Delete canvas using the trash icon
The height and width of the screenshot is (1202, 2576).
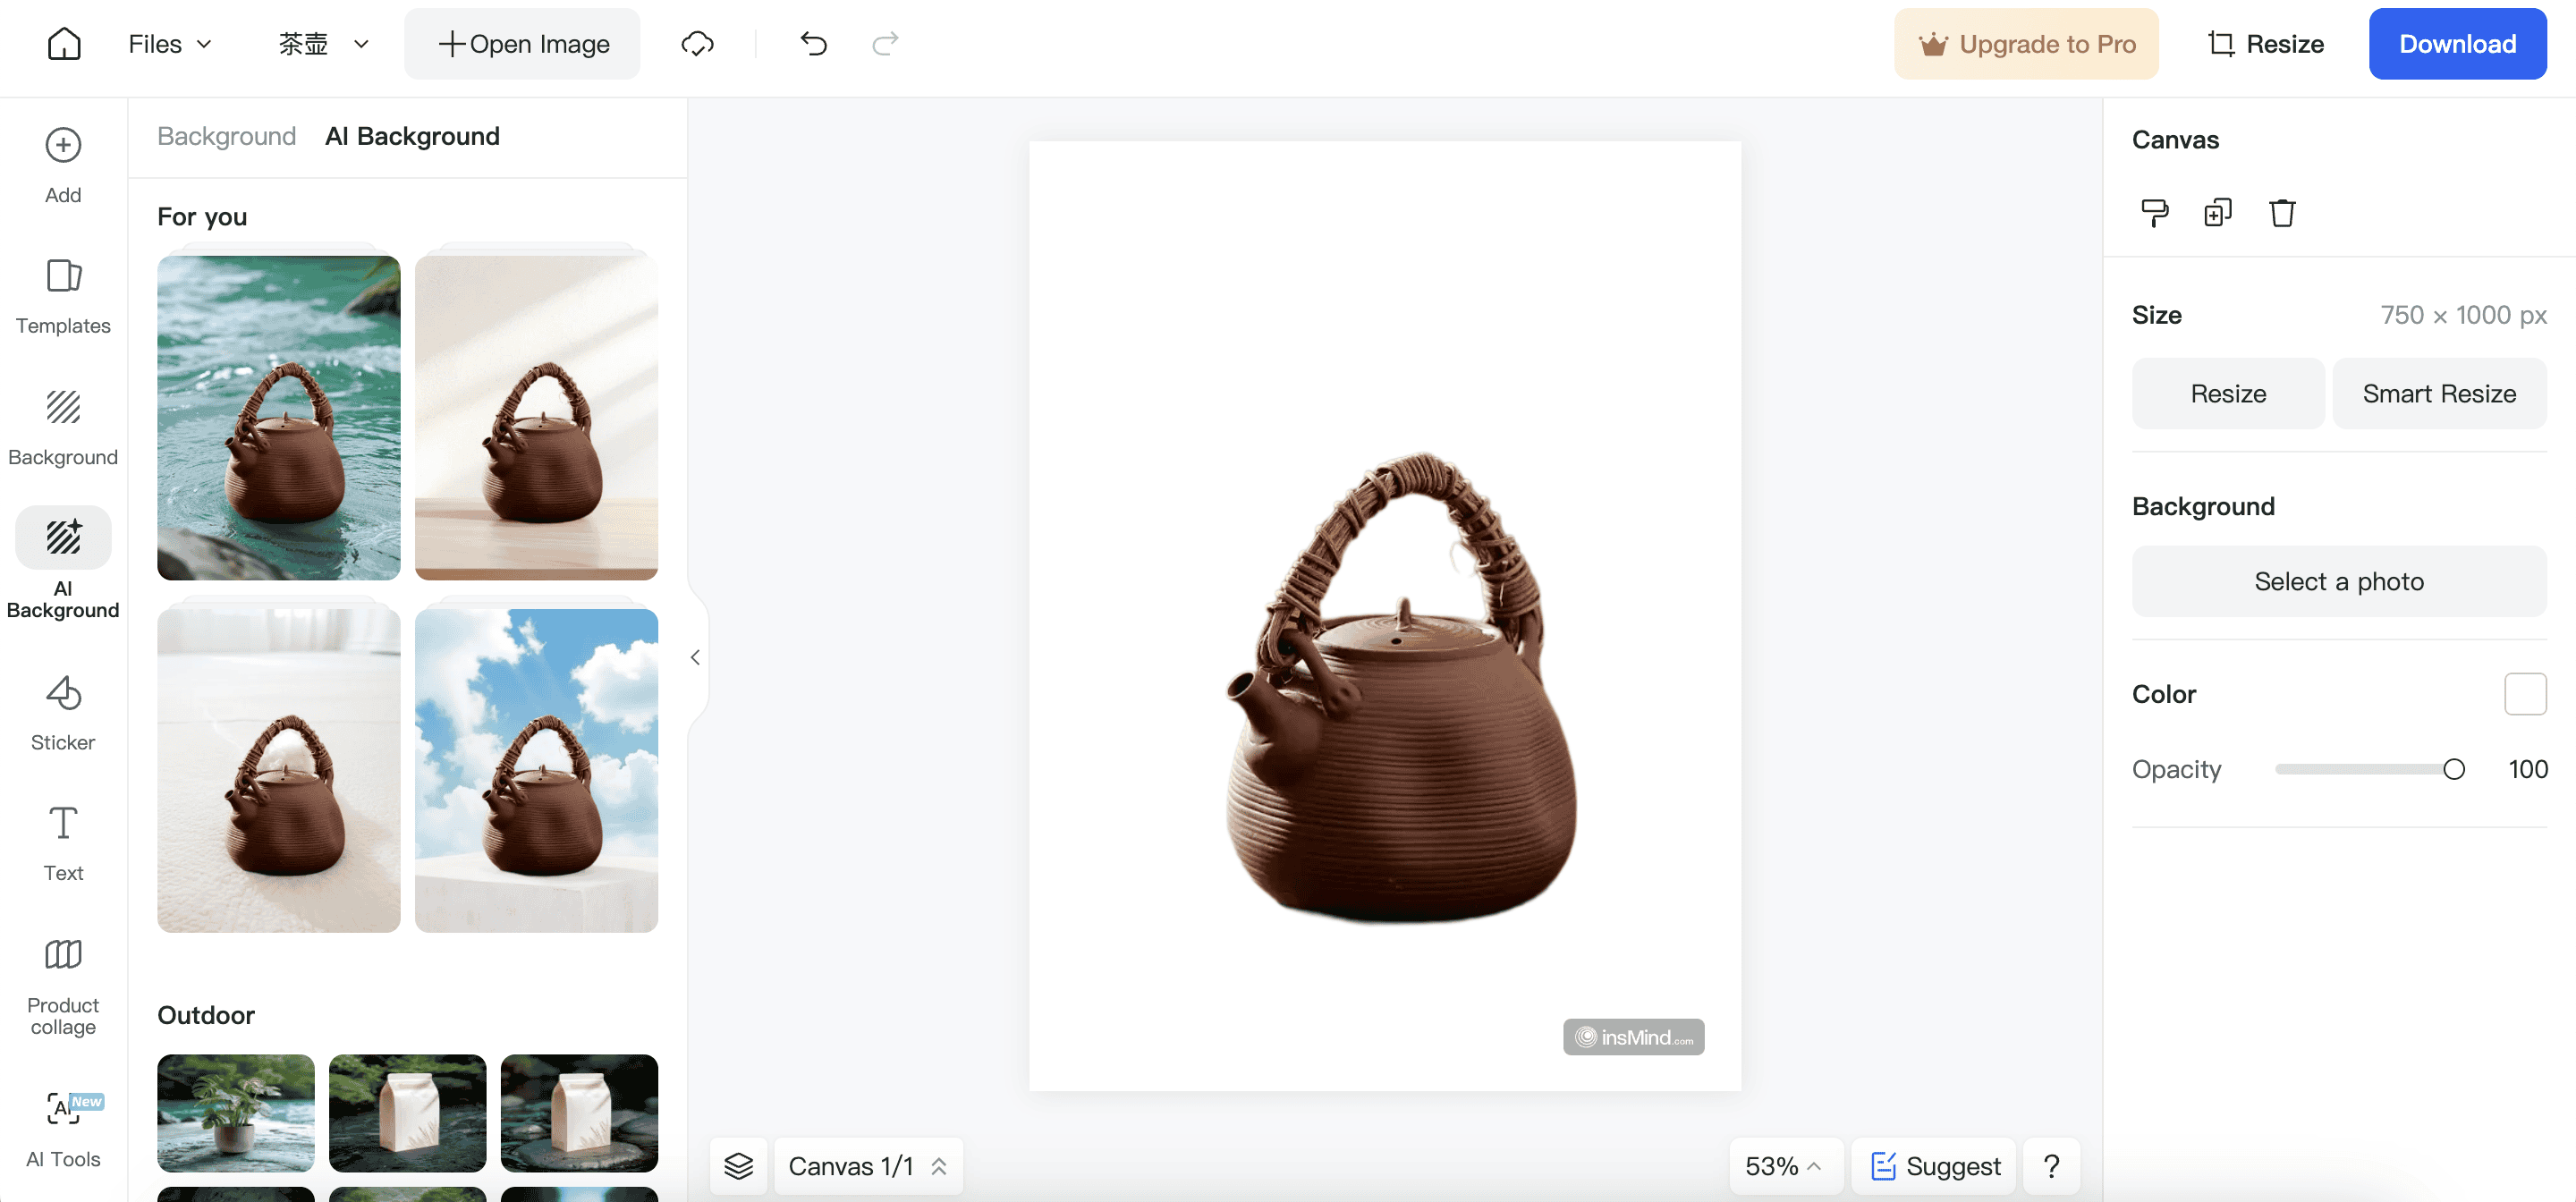(2281, 213)
